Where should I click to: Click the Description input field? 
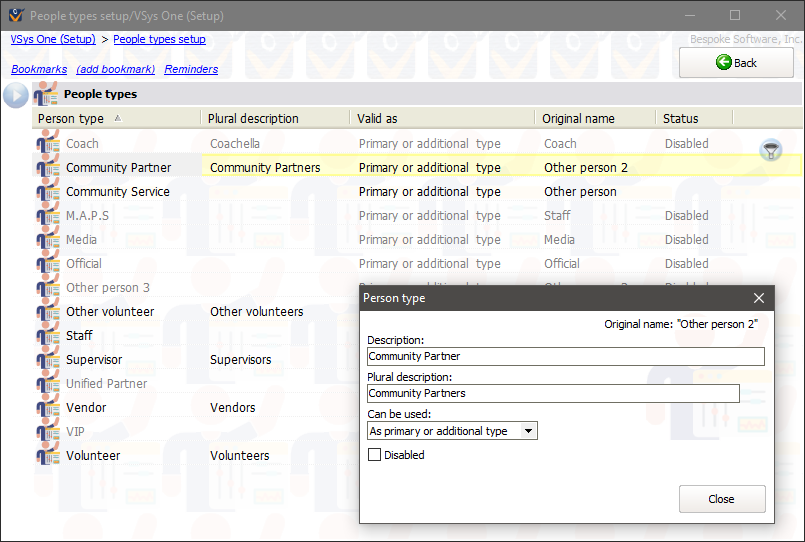[x=565, y=356]
